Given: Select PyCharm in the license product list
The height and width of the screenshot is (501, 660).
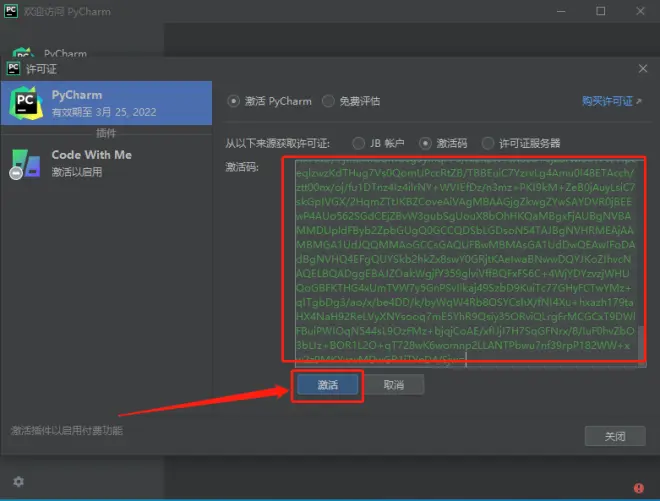Looking at the screenshot, I should pos(106,103).
